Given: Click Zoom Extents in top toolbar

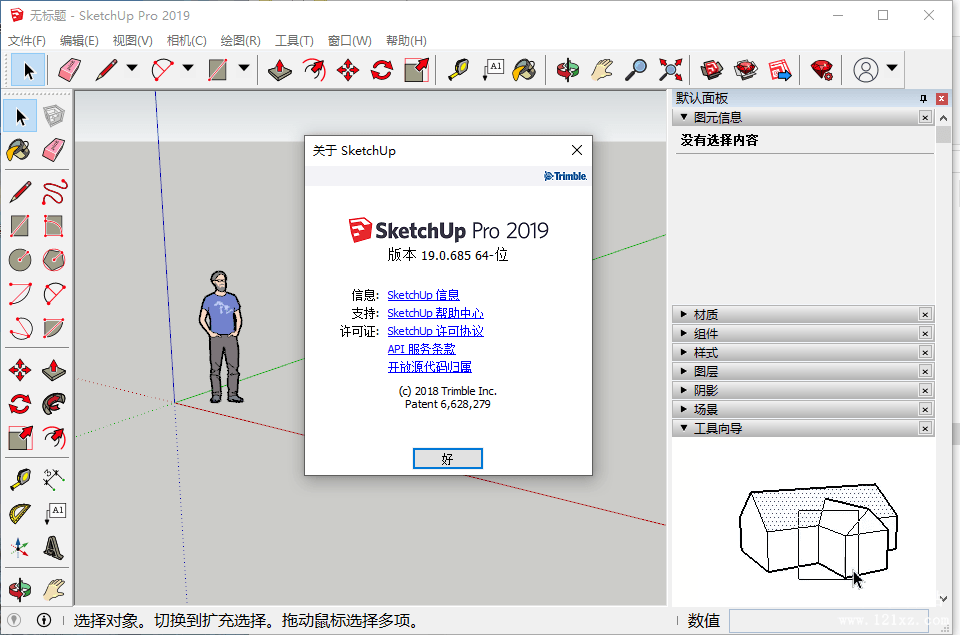Looking at the screenshot, I should click(x=670, y=70).
